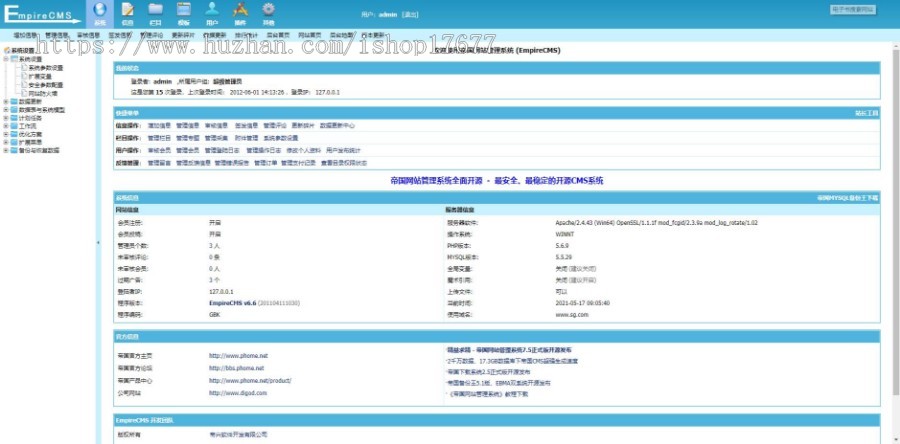
Task: Open http://www.digod.com company link
Action: click(238, 393)
